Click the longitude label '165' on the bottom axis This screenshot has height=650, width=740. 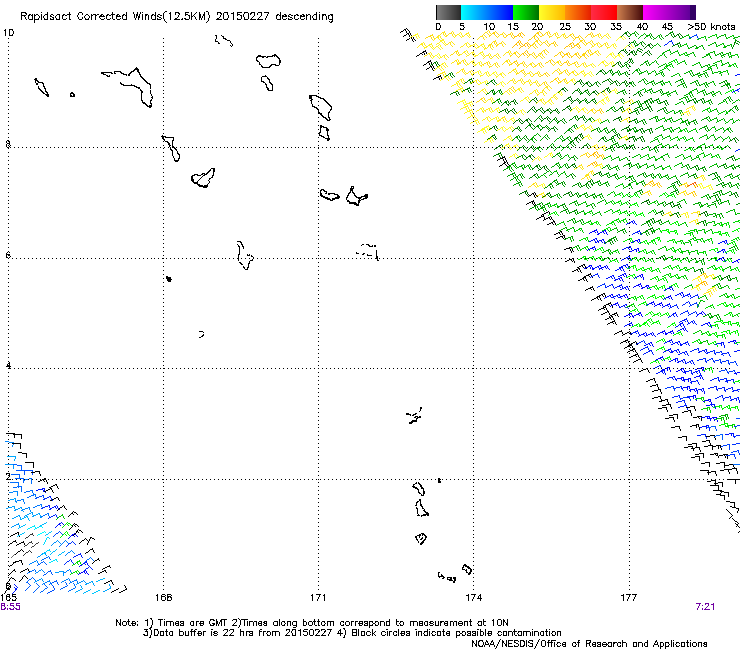[x=8, y=598]
